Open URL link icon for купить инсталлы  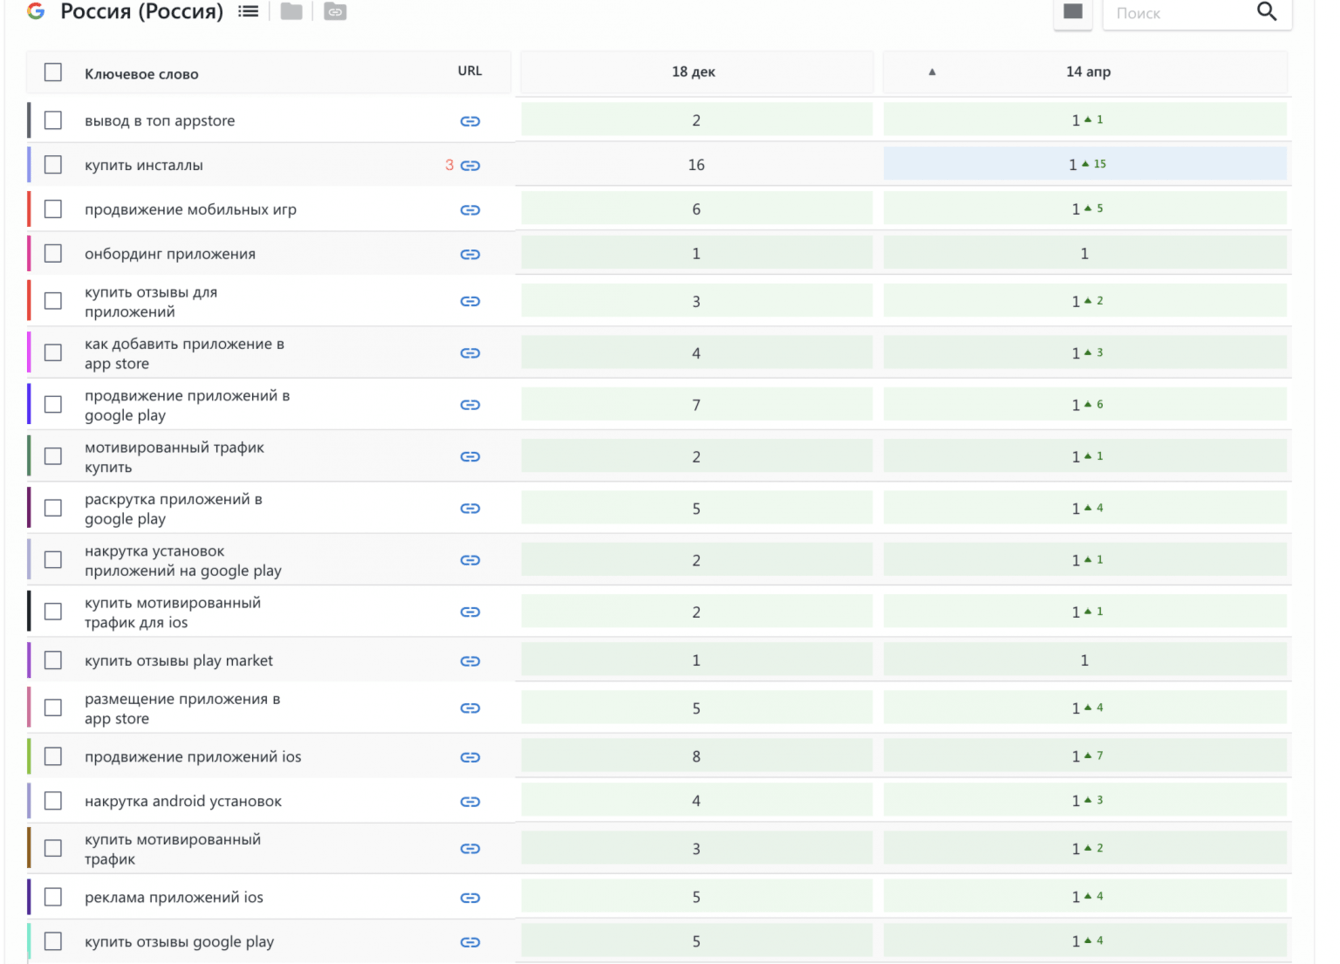[470, 165]
